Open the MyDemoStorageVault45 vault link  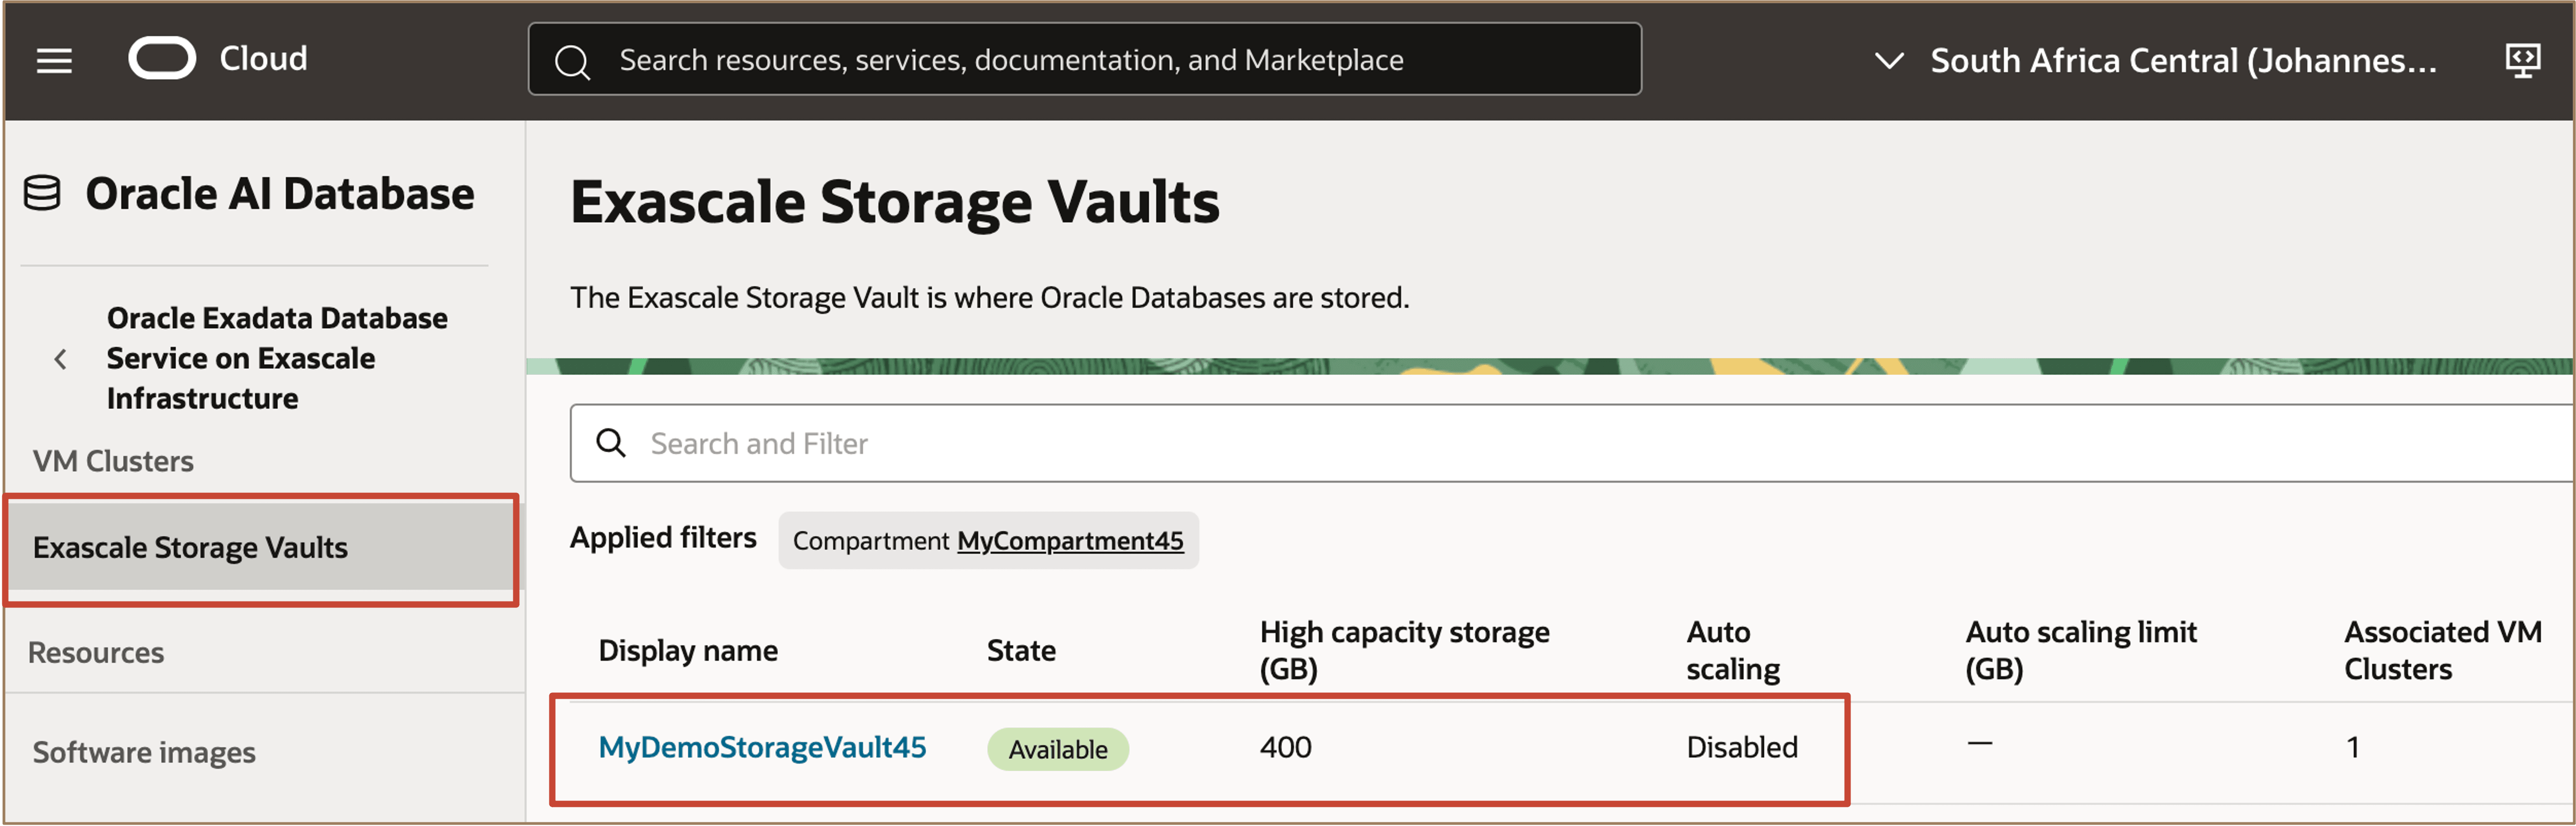click(762, 747)
